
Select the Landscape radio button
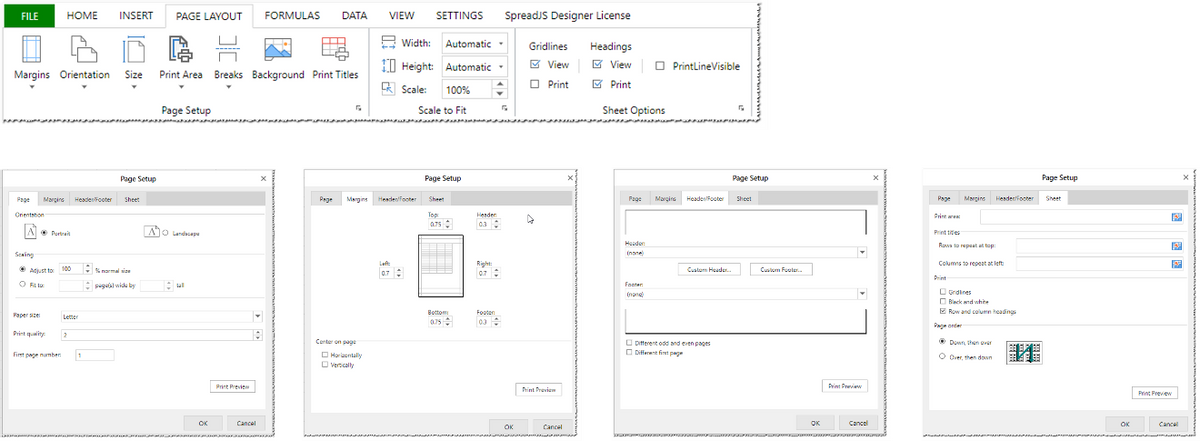pyautogui.click(x=166, y=233)
